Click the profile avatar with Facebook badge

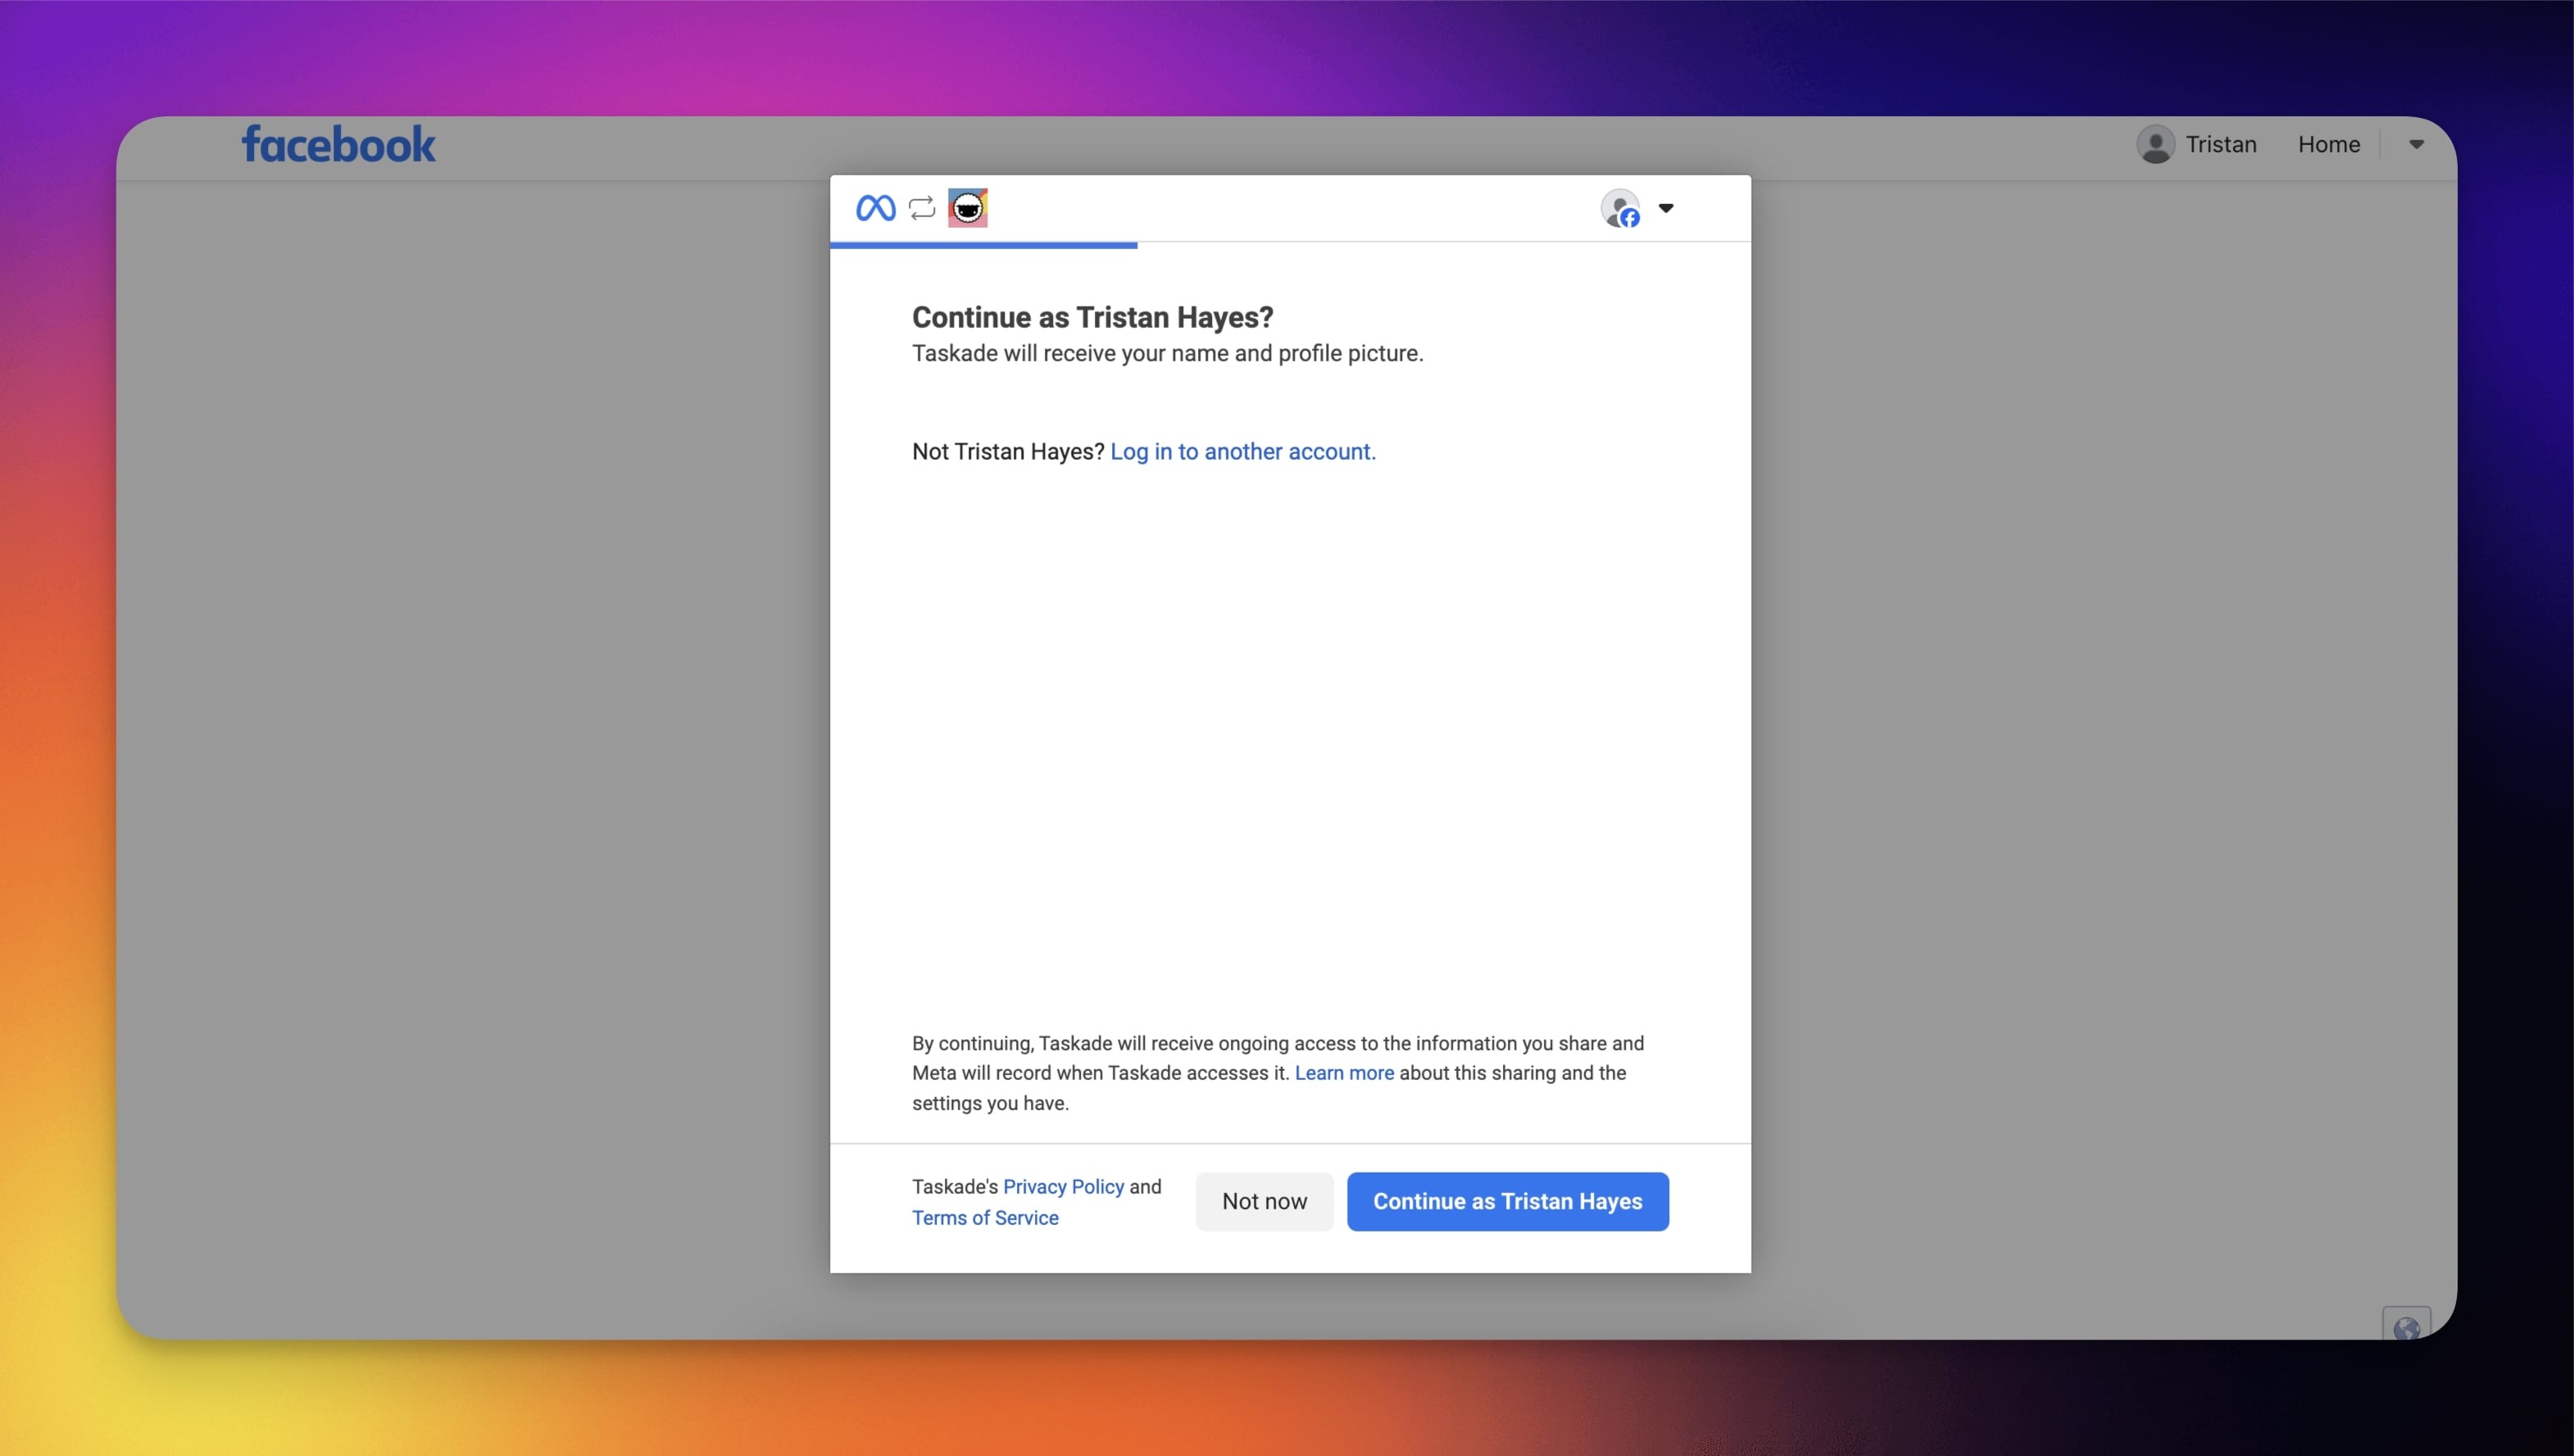(x=1620, y=209)
